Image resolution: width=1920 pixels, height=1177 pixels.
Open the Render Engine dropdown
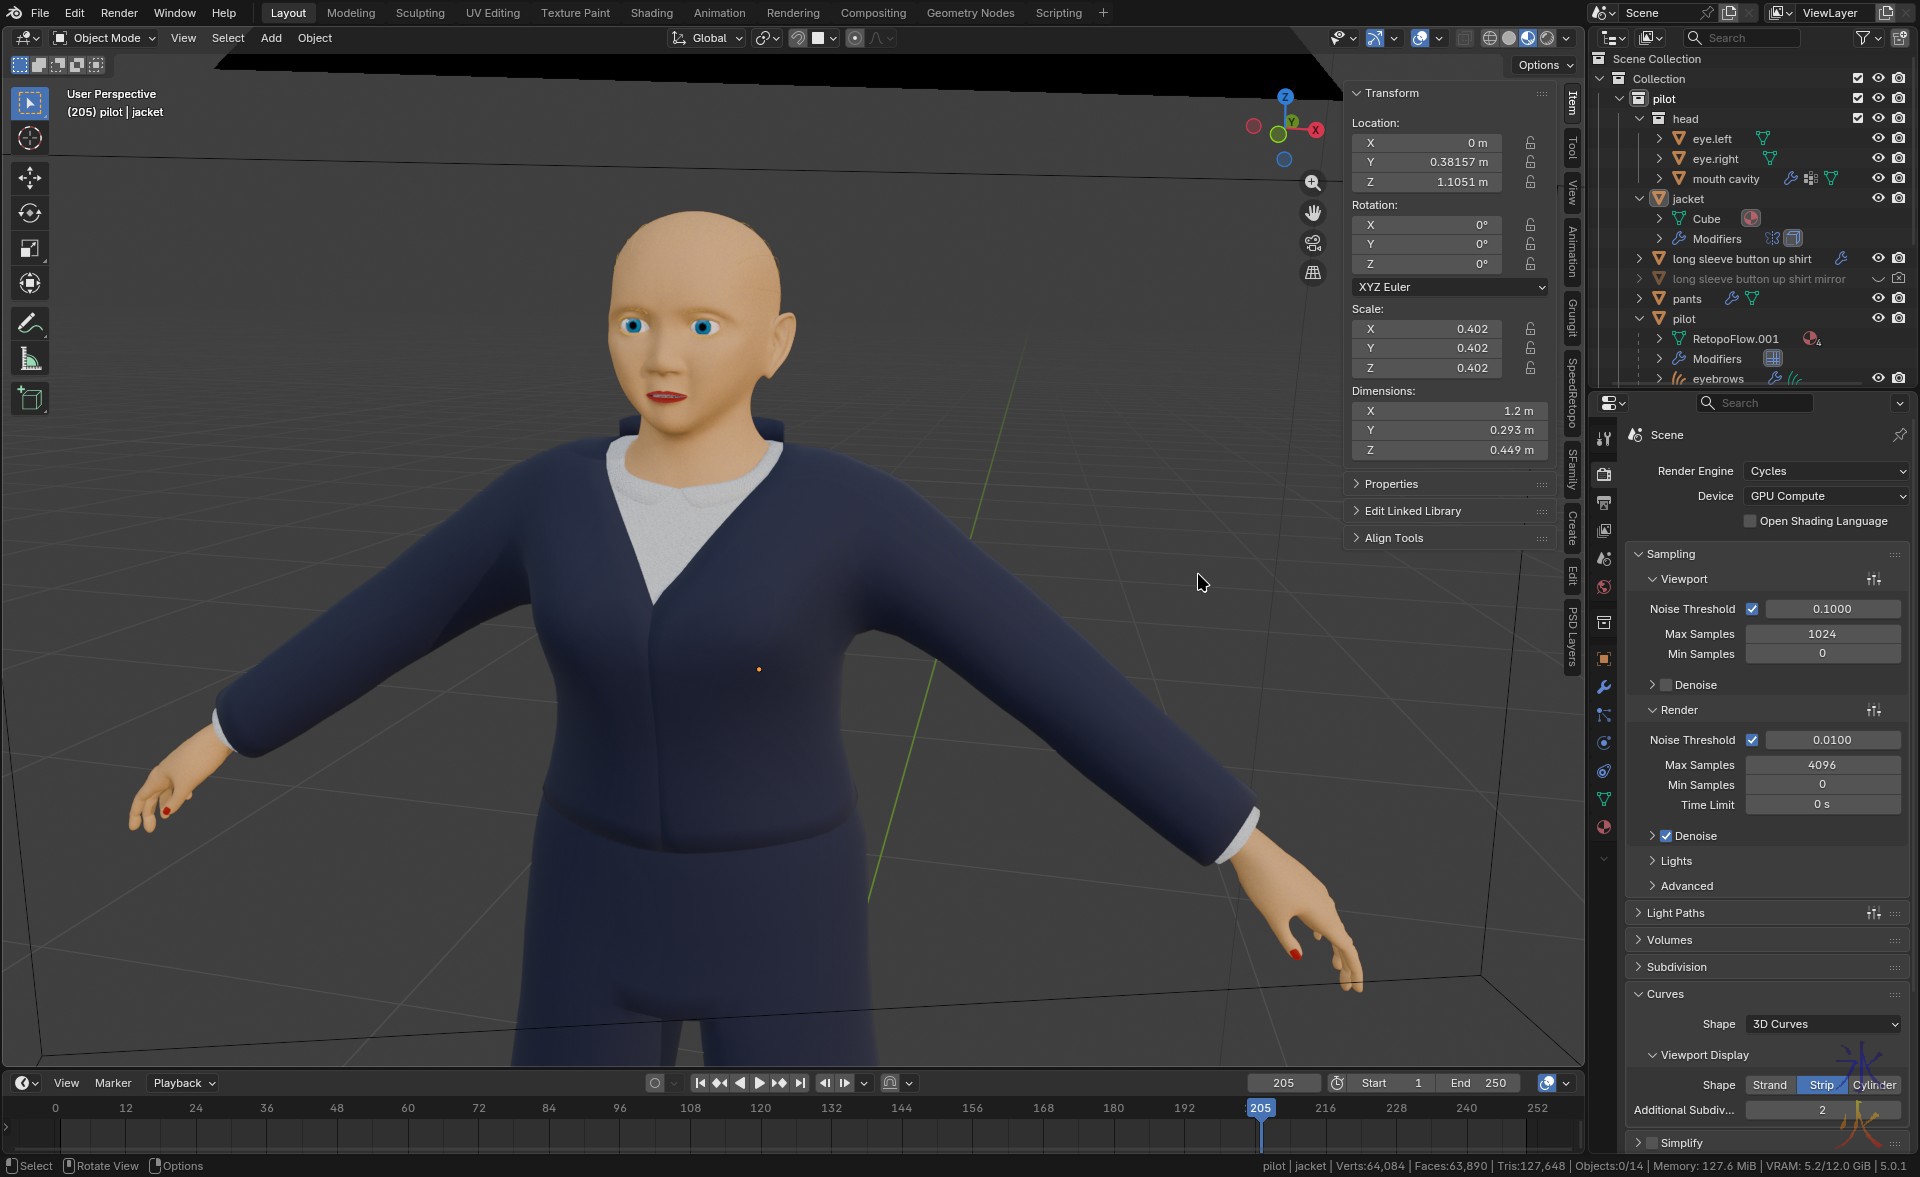coord(1826,471)
